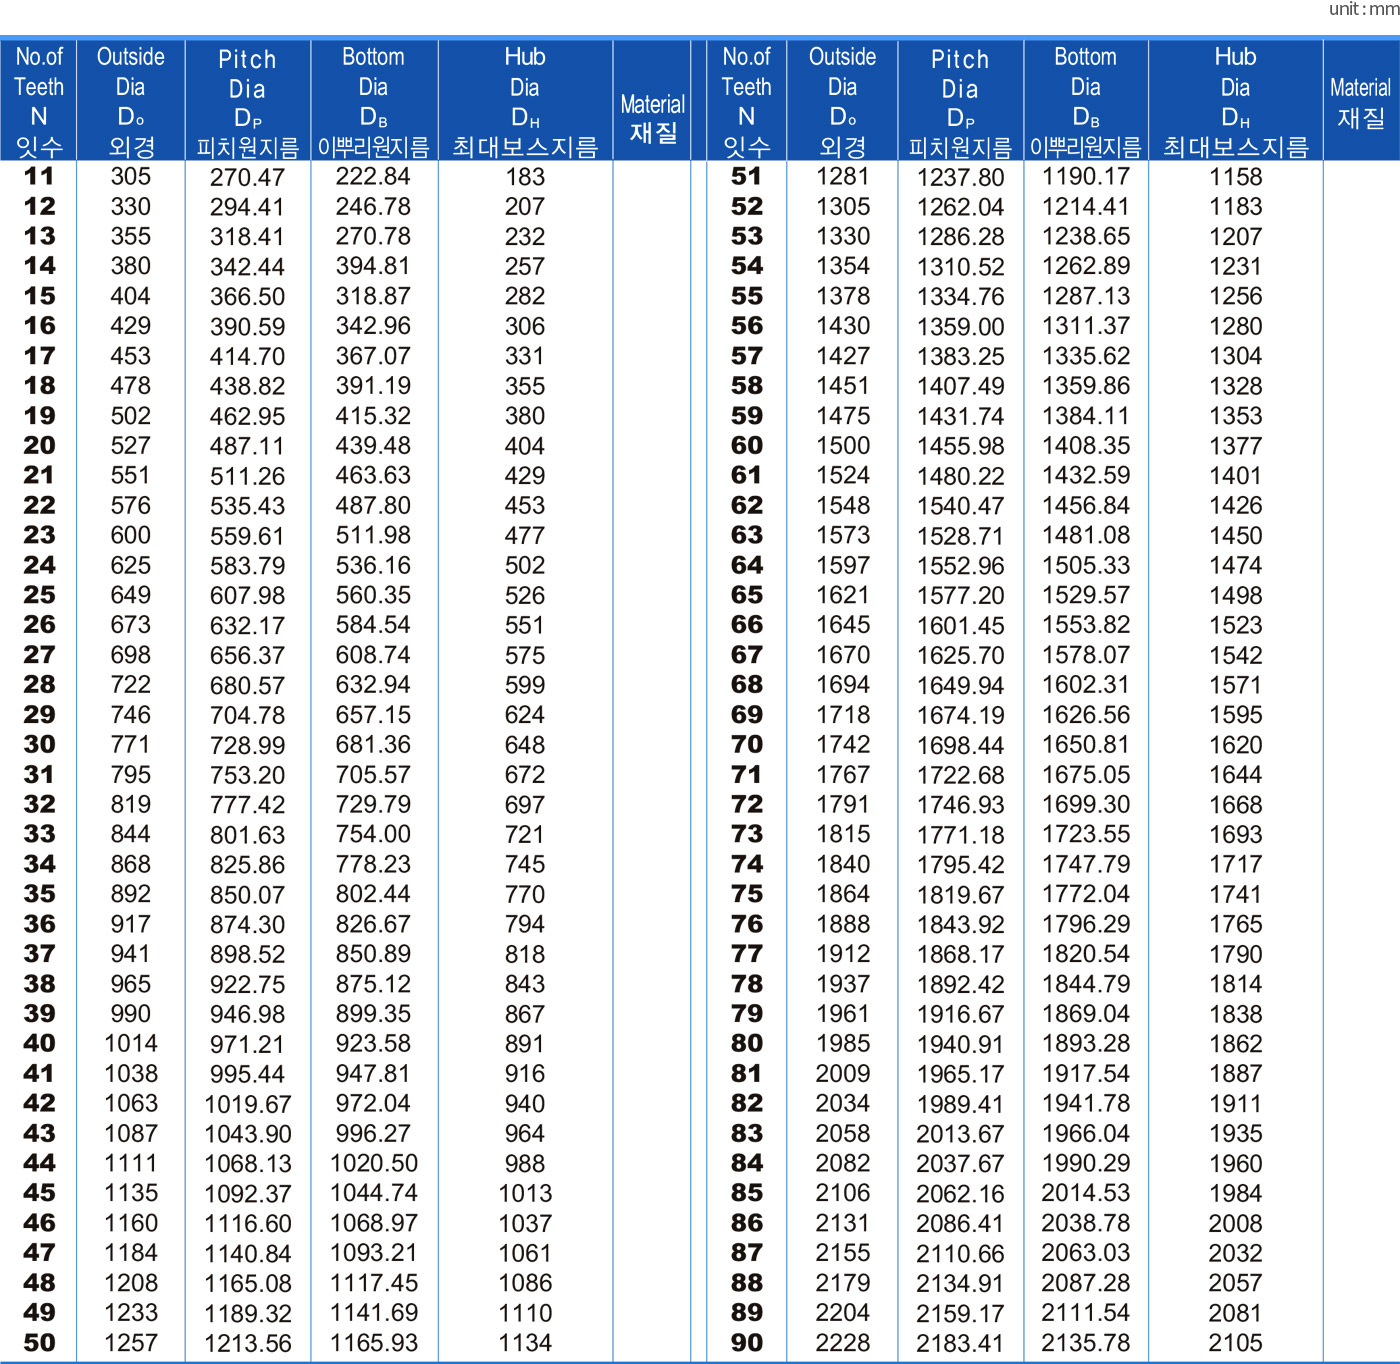The height and width of the screenshot is (1364, 1400).
Task: Click the right table's 'Material 재질' header
Action: [1361, 101]
